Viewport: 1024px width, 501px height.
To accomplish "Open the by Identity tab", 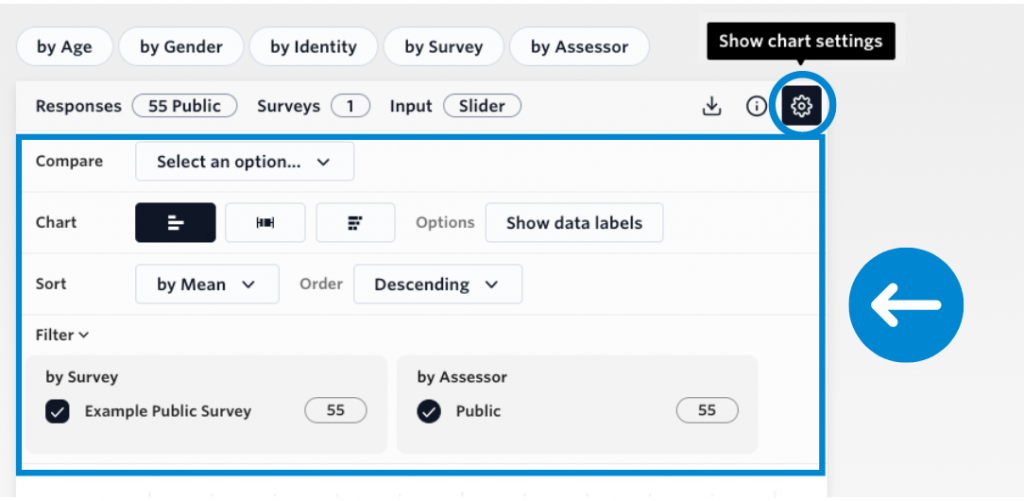I will [313, 47].
